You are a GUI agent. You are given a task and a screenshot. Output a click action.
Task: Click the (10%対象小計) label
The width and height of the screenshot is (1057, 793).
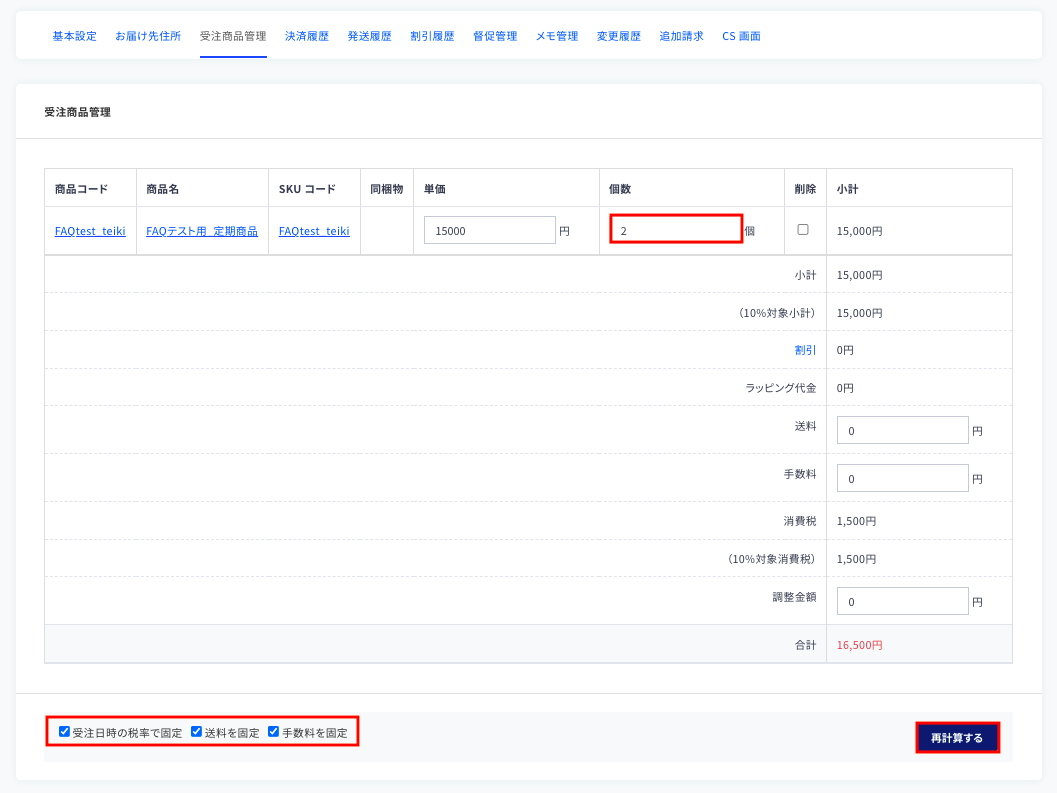777,313
